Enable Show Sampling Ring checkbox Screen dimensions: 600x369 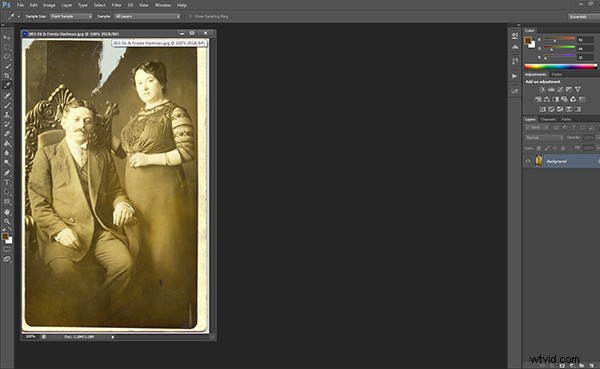point(190,16)
